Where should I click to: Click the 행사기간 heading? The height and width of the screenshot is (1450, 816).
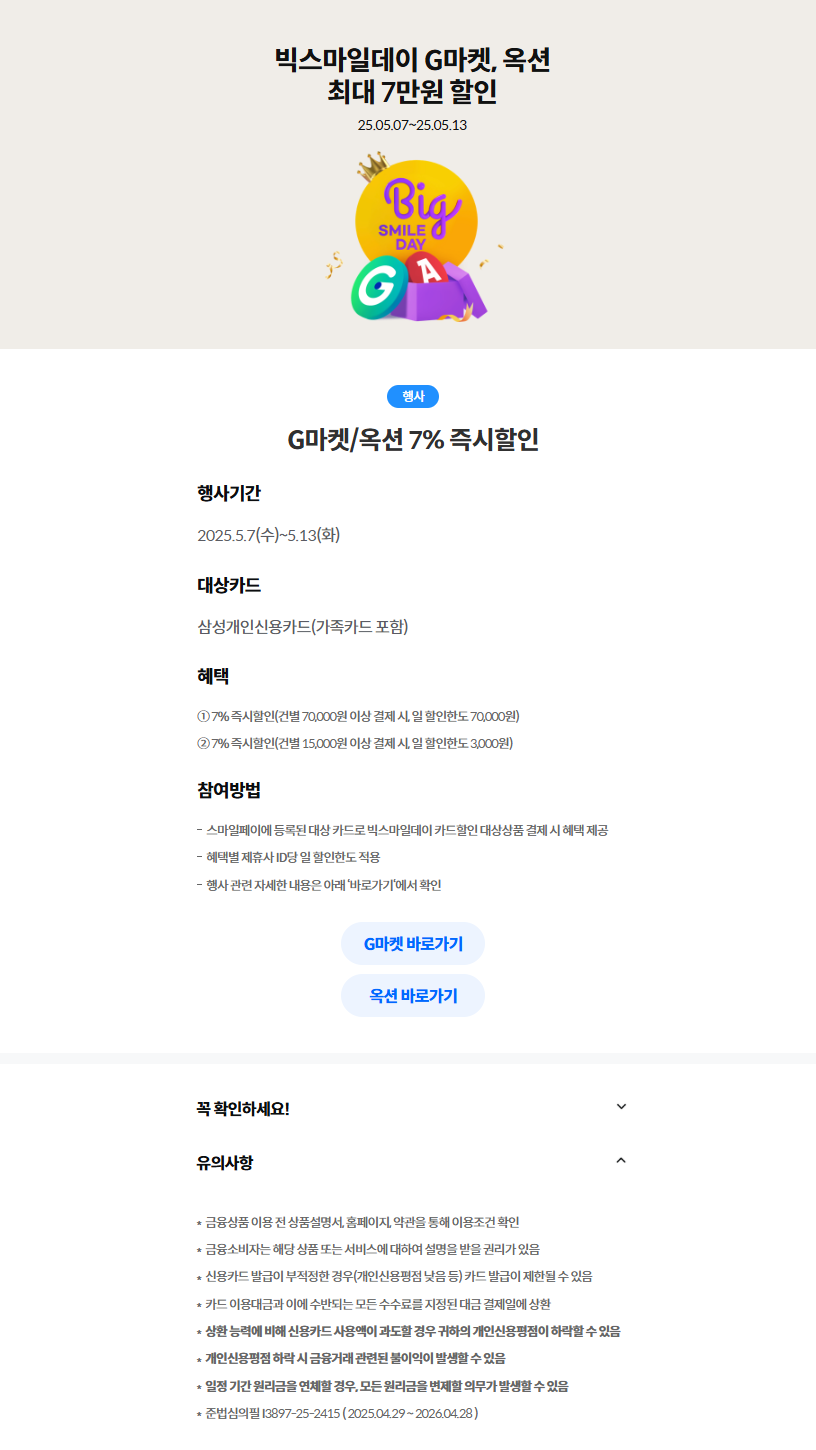tap(230, 493)
